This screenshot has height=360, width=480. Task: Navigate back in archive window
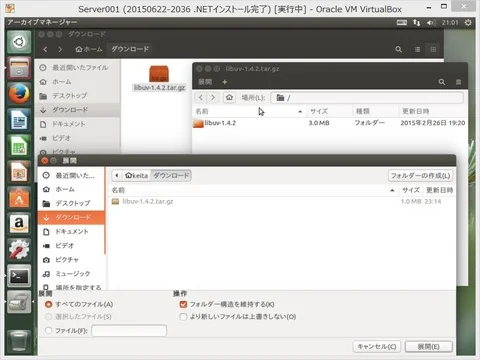pyautogui.click(x=200, y=98)
